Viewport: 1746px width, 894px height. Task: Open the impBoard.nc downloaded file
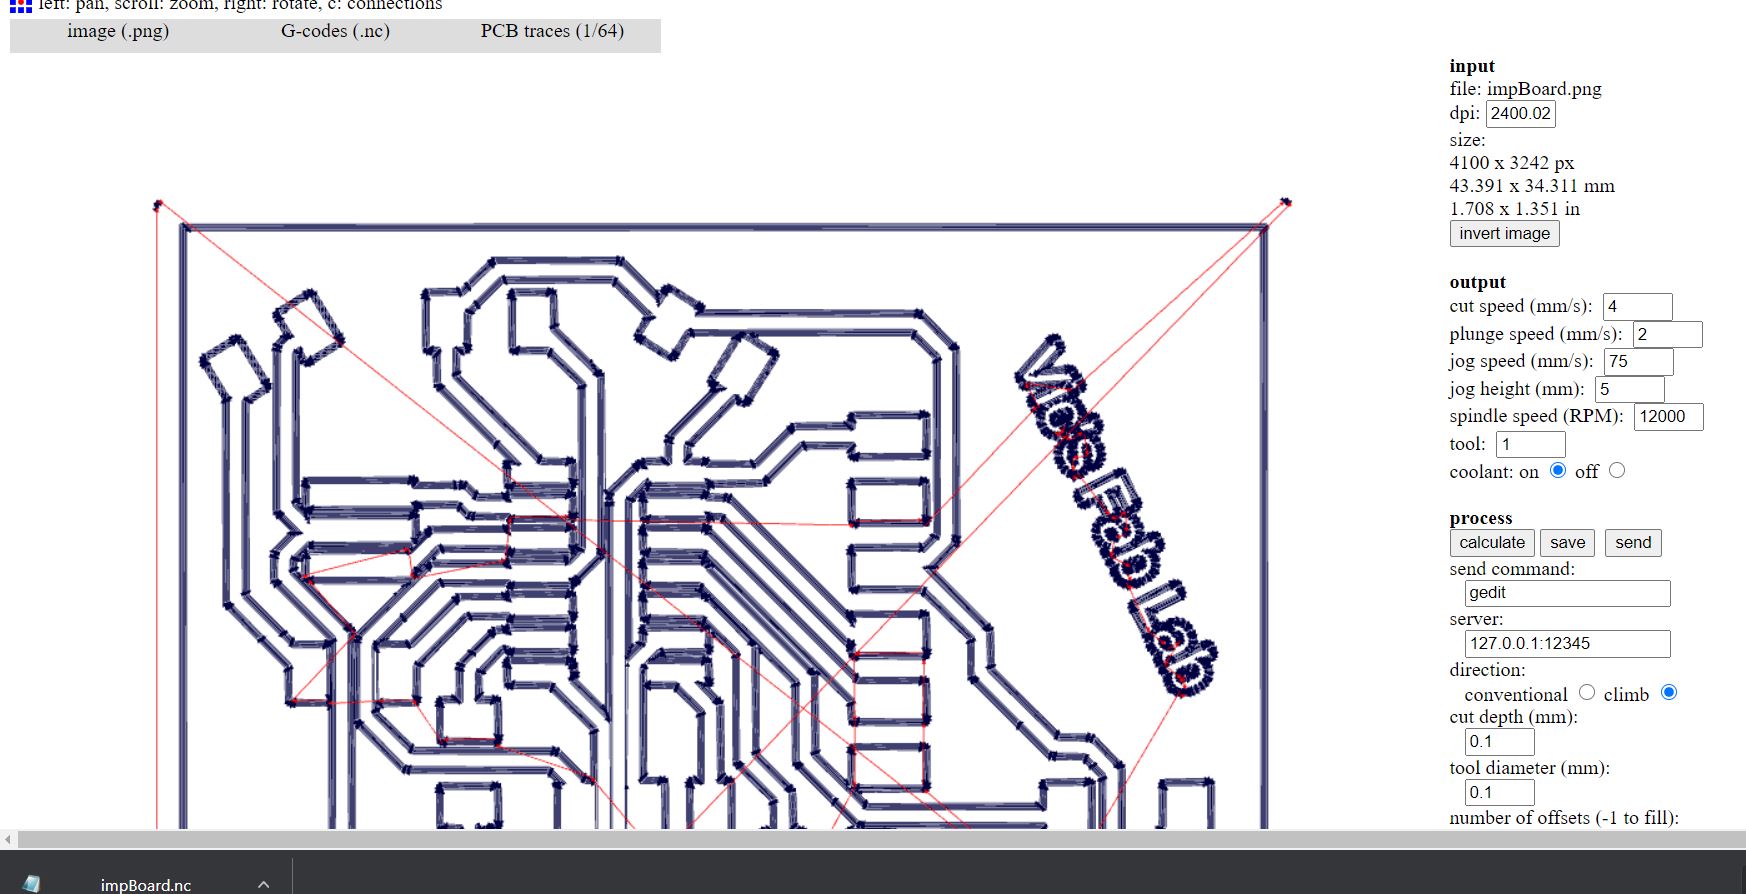tap(146, 885)
